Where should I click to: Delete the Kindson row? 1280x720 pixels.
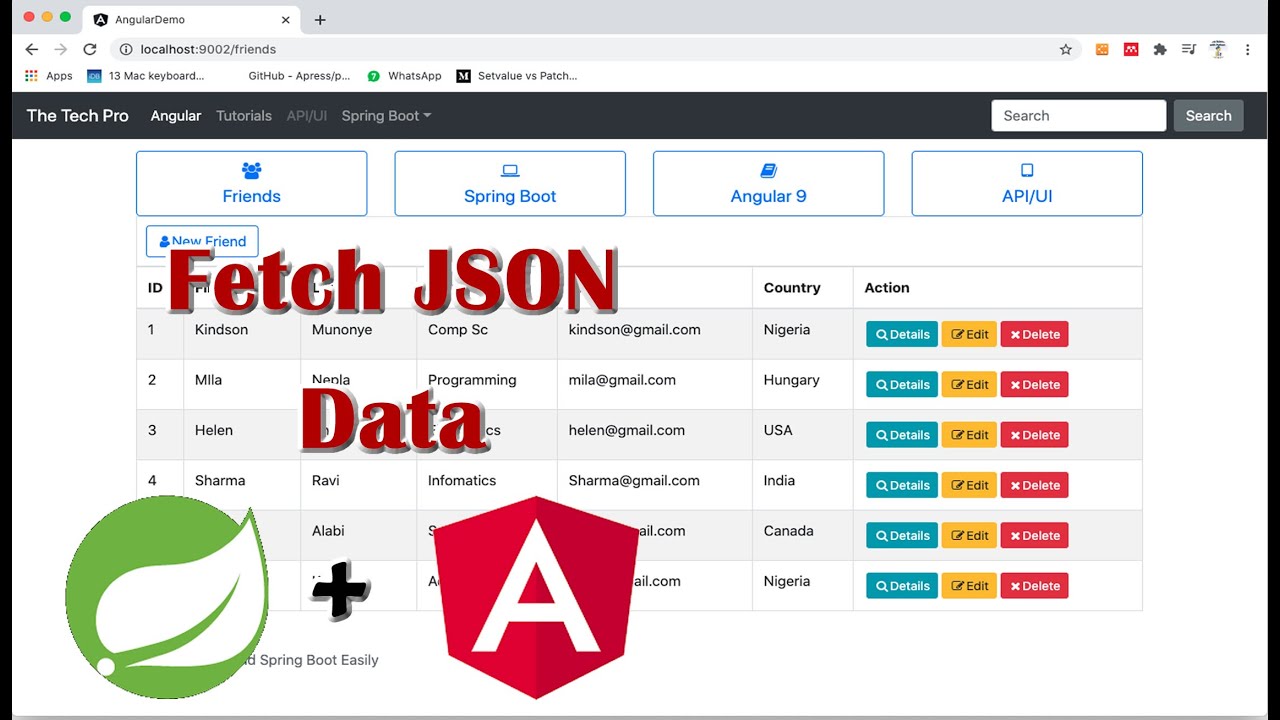(x=1034, y=334)
